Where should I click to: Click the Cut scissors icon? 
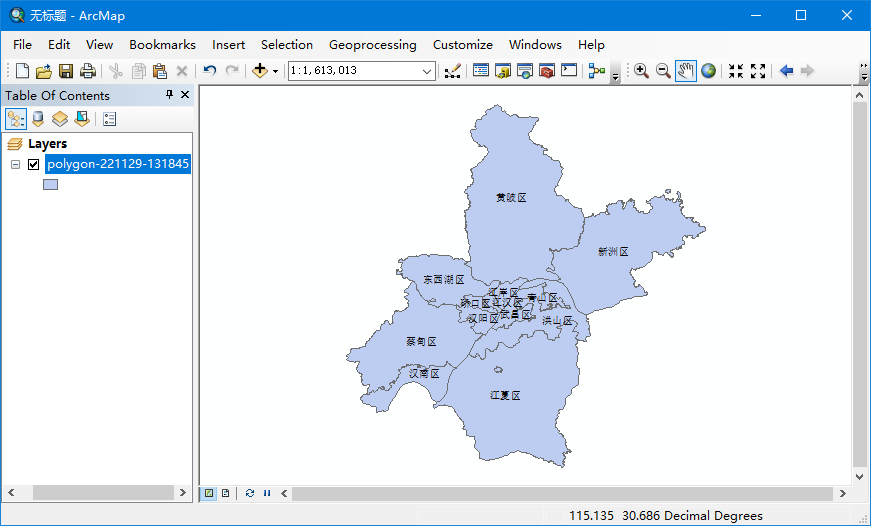pyautogui.click(x=116, y=71)
